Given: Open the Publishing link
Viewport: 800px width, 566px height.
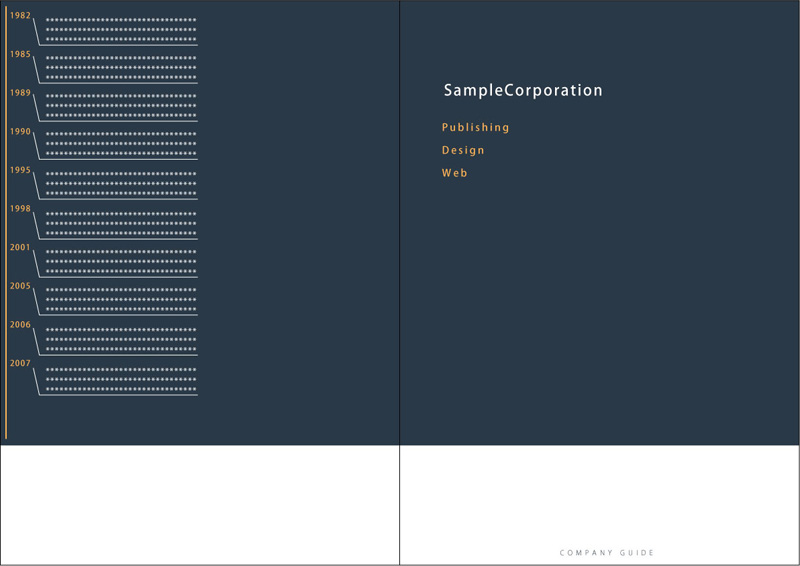Looking at the screenshot, I should coord(476,128).
